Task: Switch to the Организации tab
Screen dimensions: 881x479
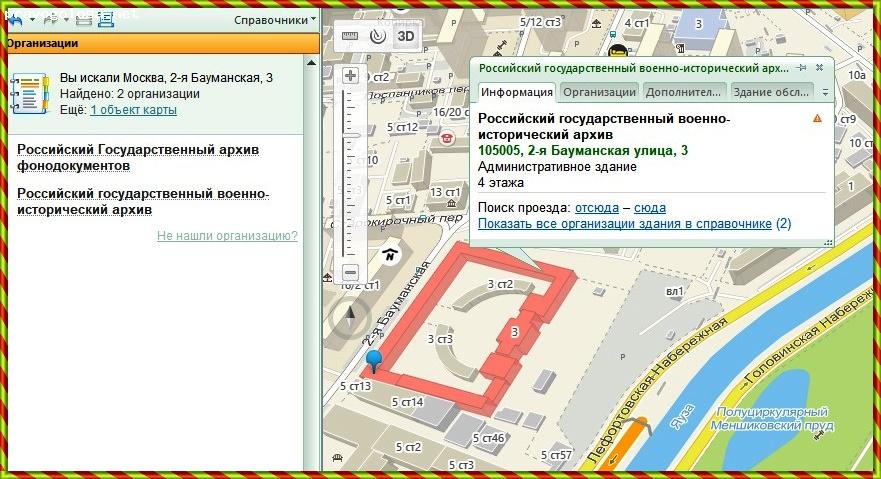Action: tap(598, 92)
